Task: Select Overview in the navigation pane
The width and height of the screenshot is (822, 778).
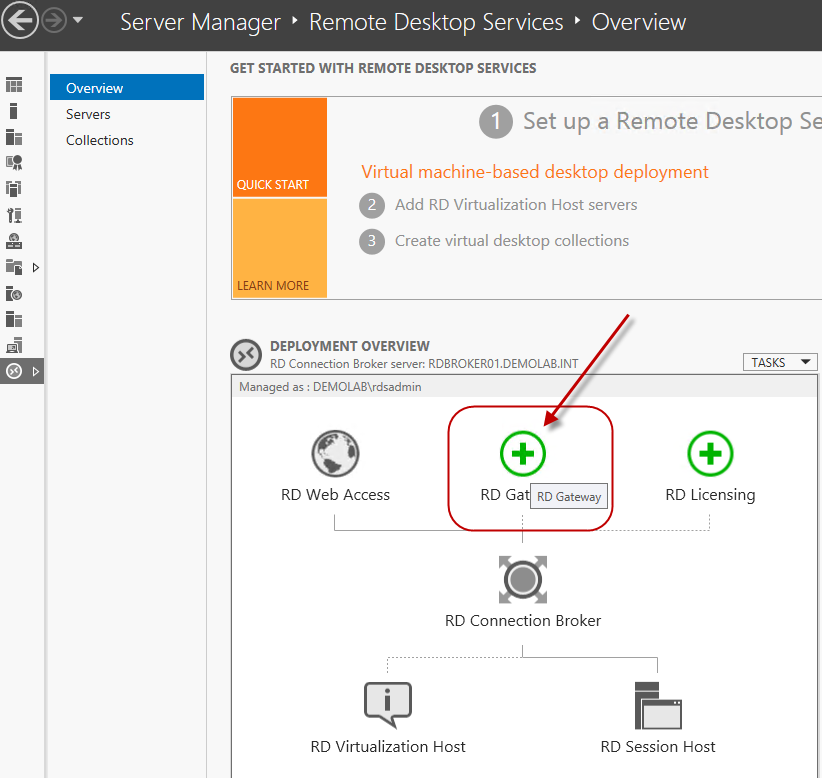Action: click(x=95, y=87)
